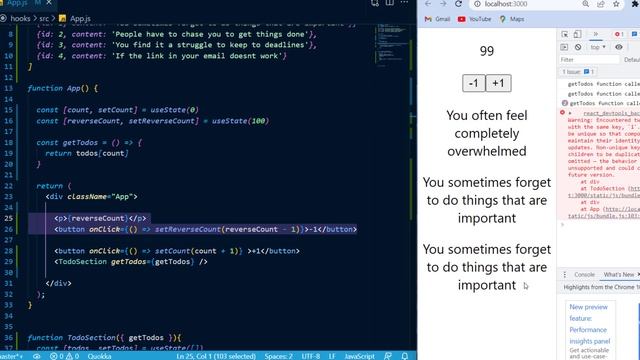Click the status bar eye icon
Viewport: 640px width, 360px height.
[36, 356]
